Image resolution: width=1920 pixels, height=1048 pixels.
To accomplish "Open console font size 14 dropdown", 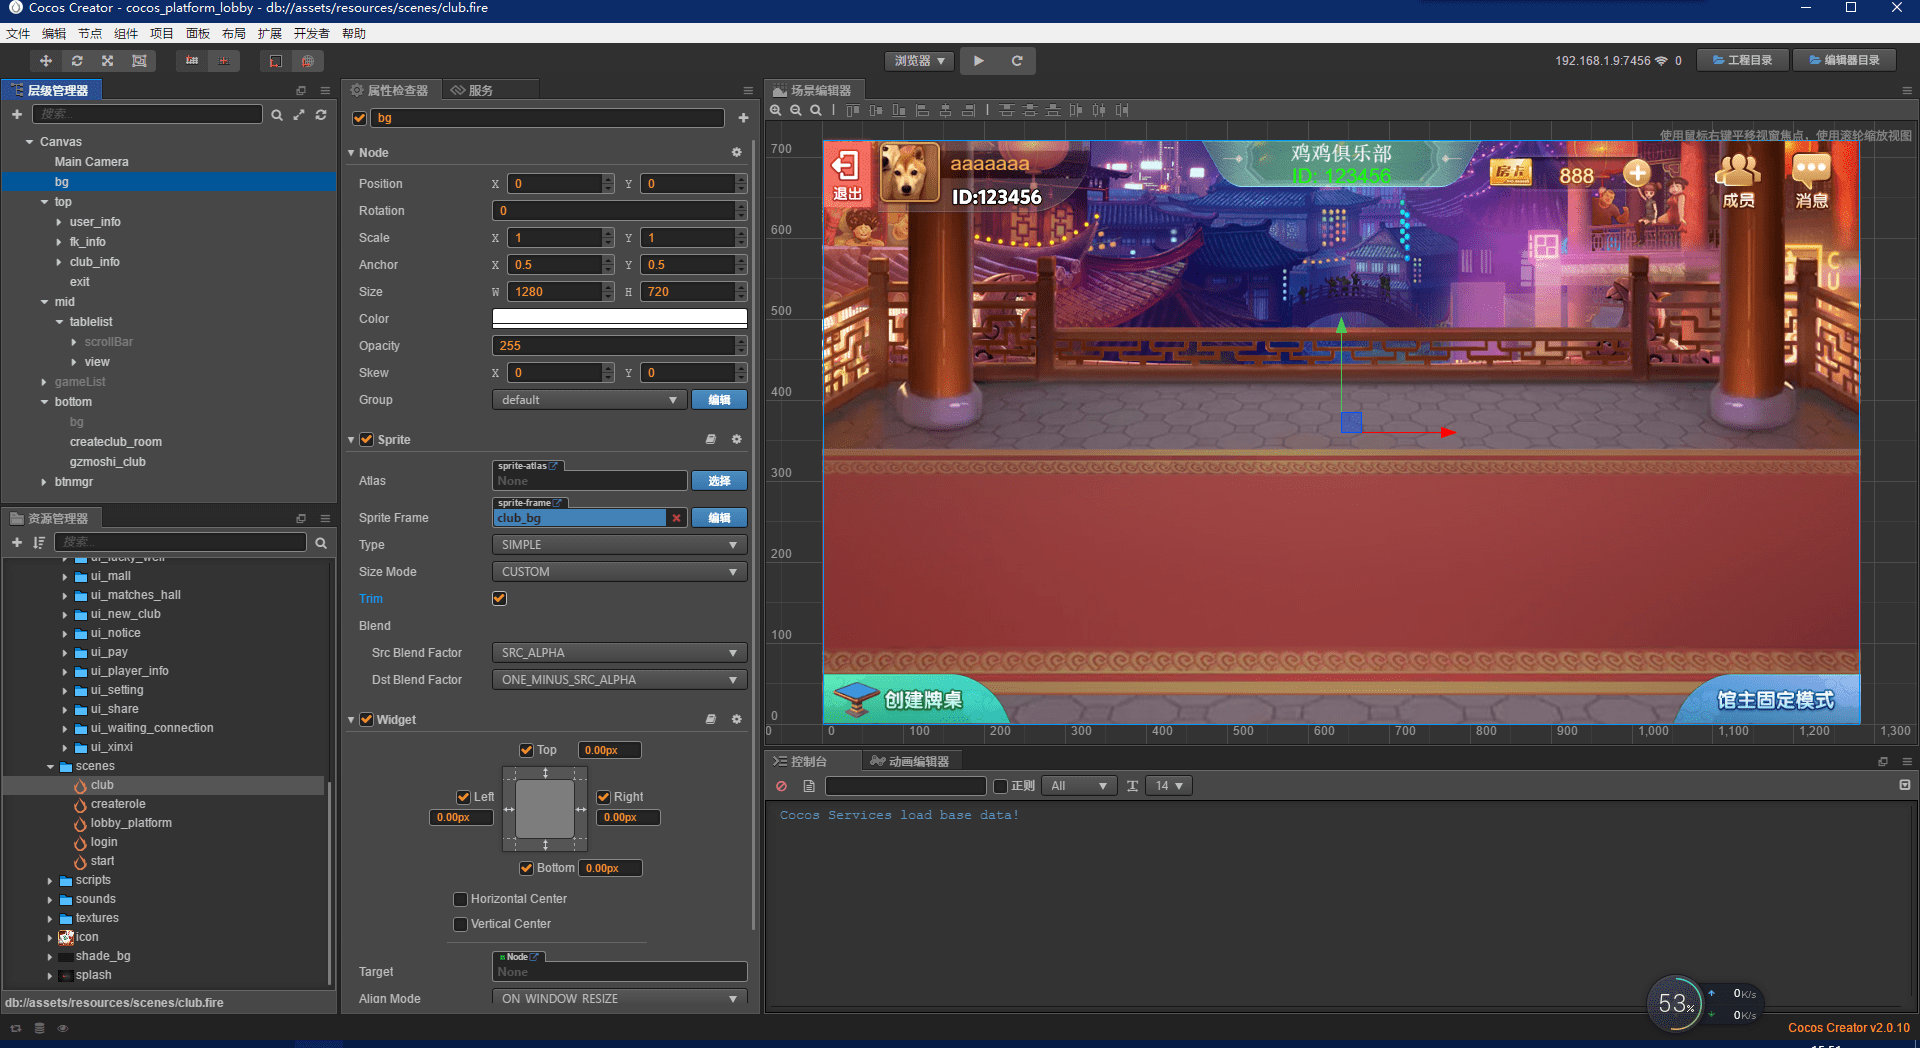I will [1169, 787].
